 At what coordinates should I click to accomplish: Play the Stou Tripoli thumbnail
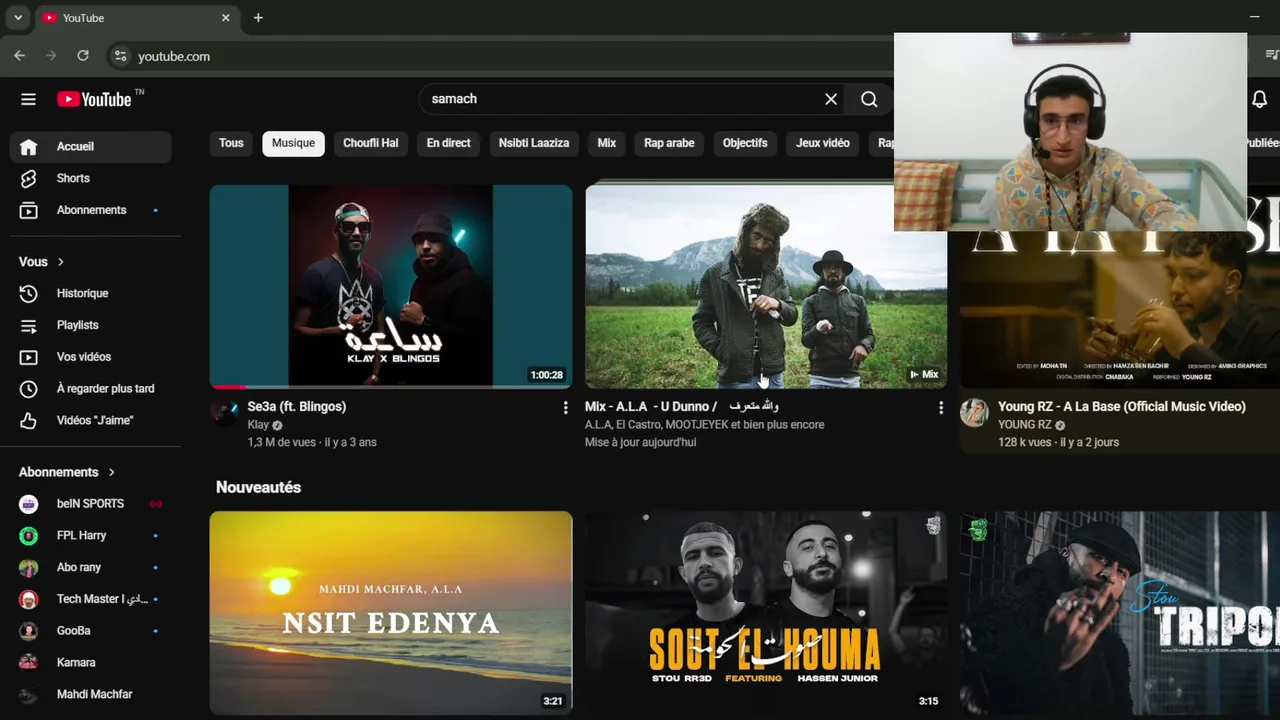(x=1120, y=613)
